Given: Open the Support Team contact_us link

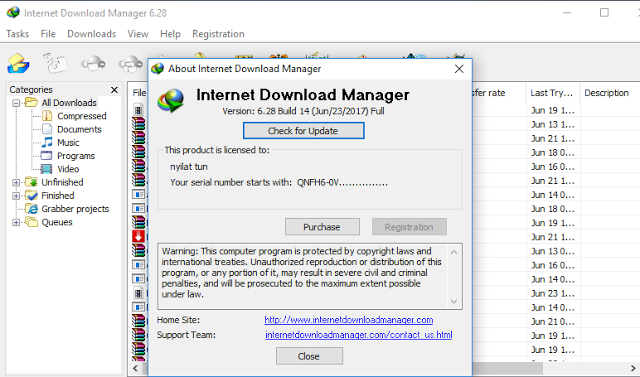Looking at the screenshot, I should click(x=358, y=335).
